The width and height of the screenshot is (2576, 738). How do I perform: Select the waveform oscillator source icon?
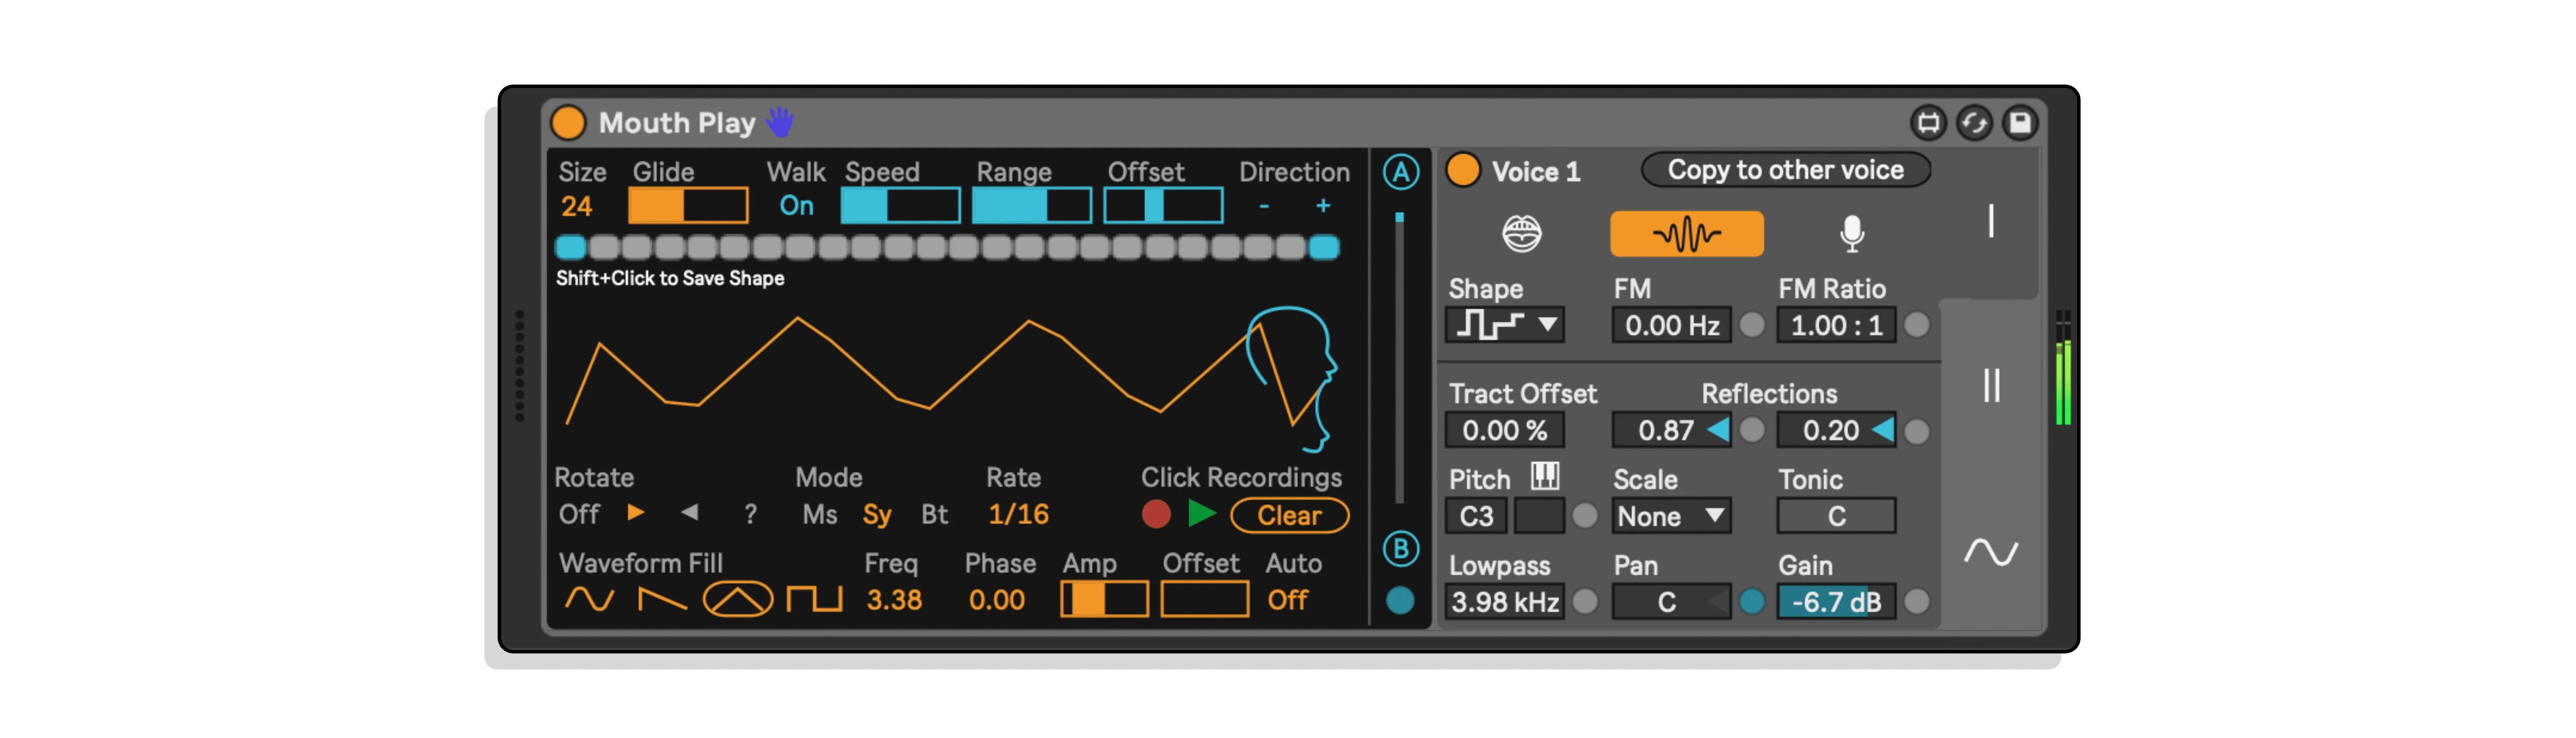pos(1686,234)
